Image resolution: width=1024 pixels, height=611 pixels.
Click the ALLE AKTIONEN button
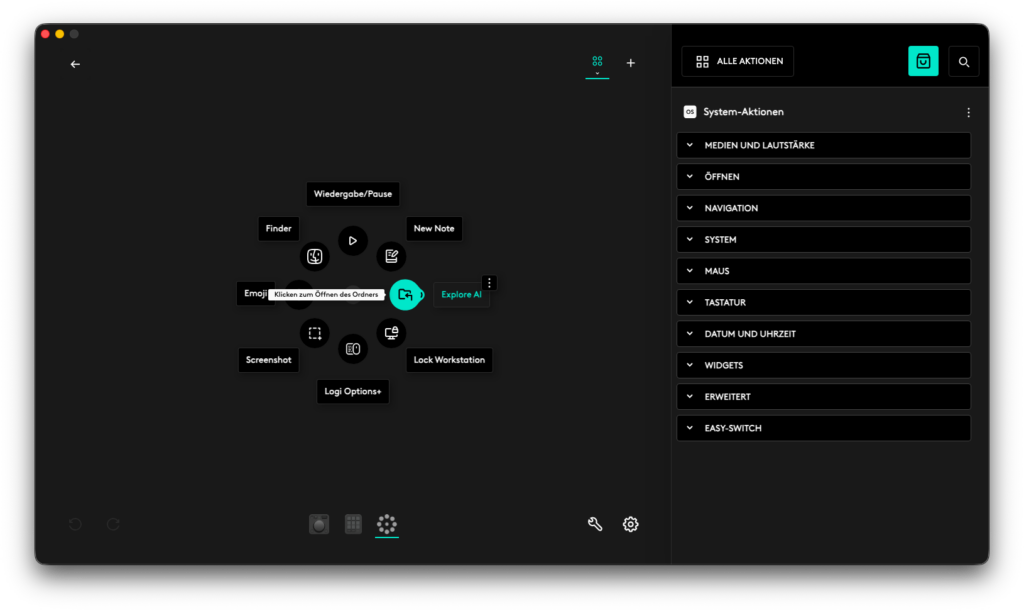click(x=738, y=61)
